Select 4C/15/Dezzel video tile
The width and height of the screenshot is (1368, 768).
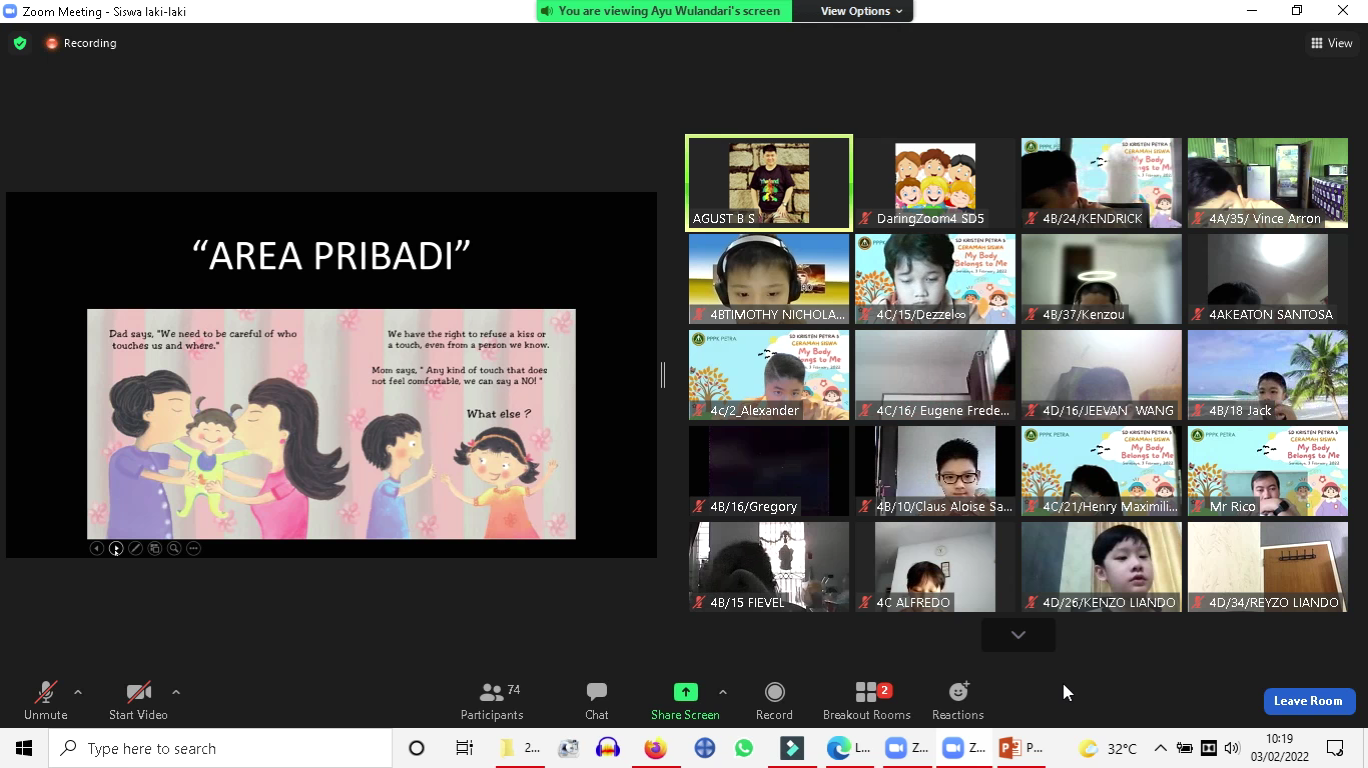[x=935, y=279]
